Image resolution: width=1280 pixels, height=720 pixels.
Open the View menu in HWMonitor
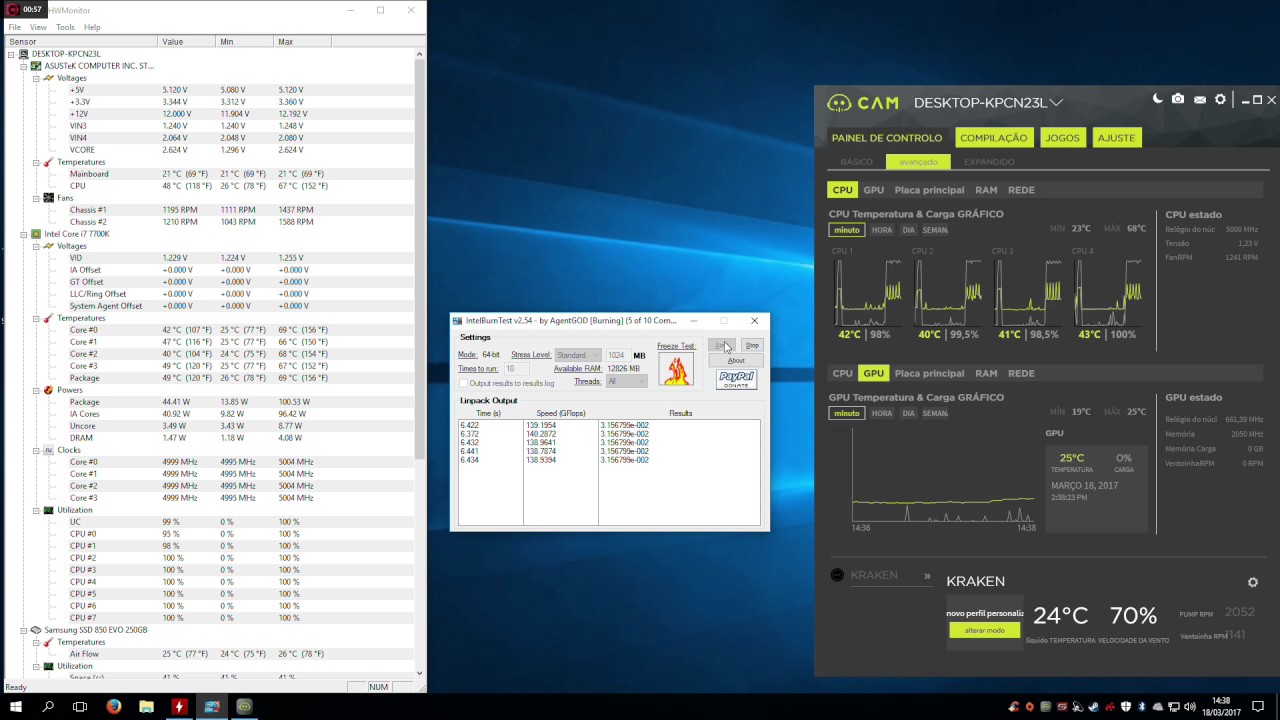38,27
